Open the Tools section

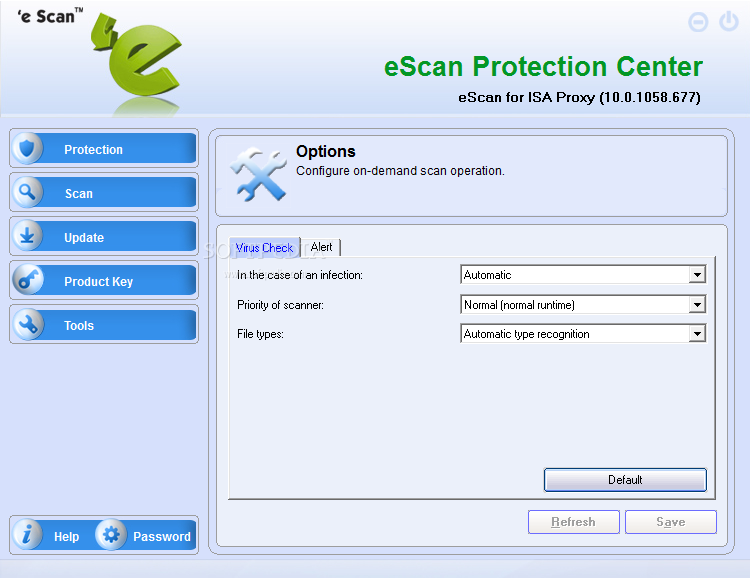[104, 325]
